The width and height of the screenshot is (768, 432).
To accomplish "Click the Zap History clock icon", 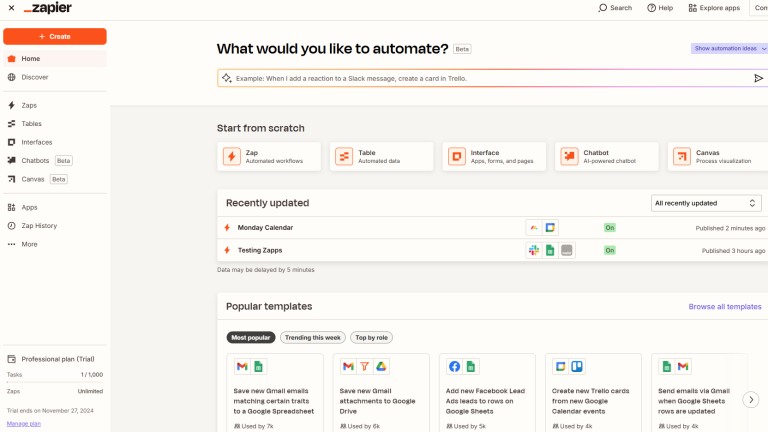I will tap(12, 226).
